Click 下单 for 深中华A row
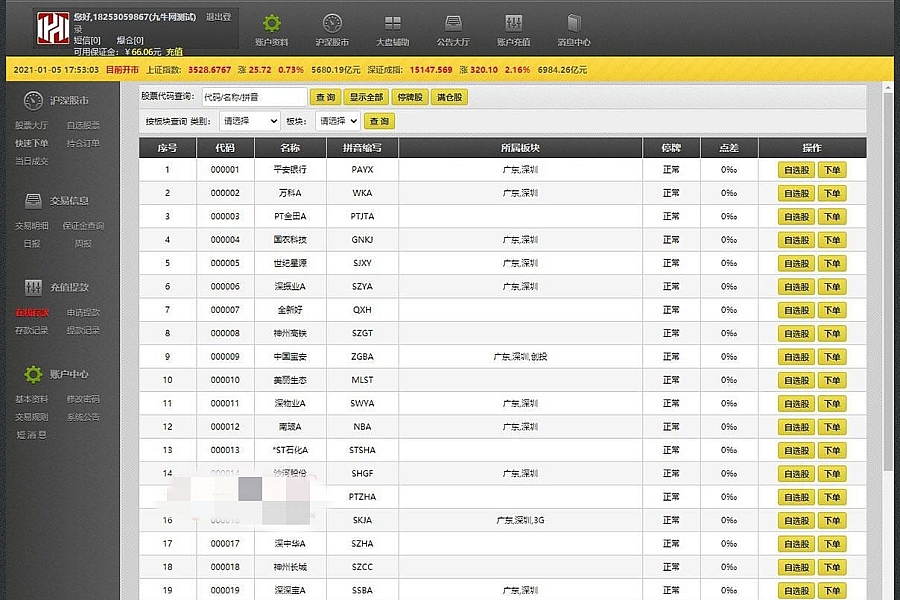 (832, 544)
